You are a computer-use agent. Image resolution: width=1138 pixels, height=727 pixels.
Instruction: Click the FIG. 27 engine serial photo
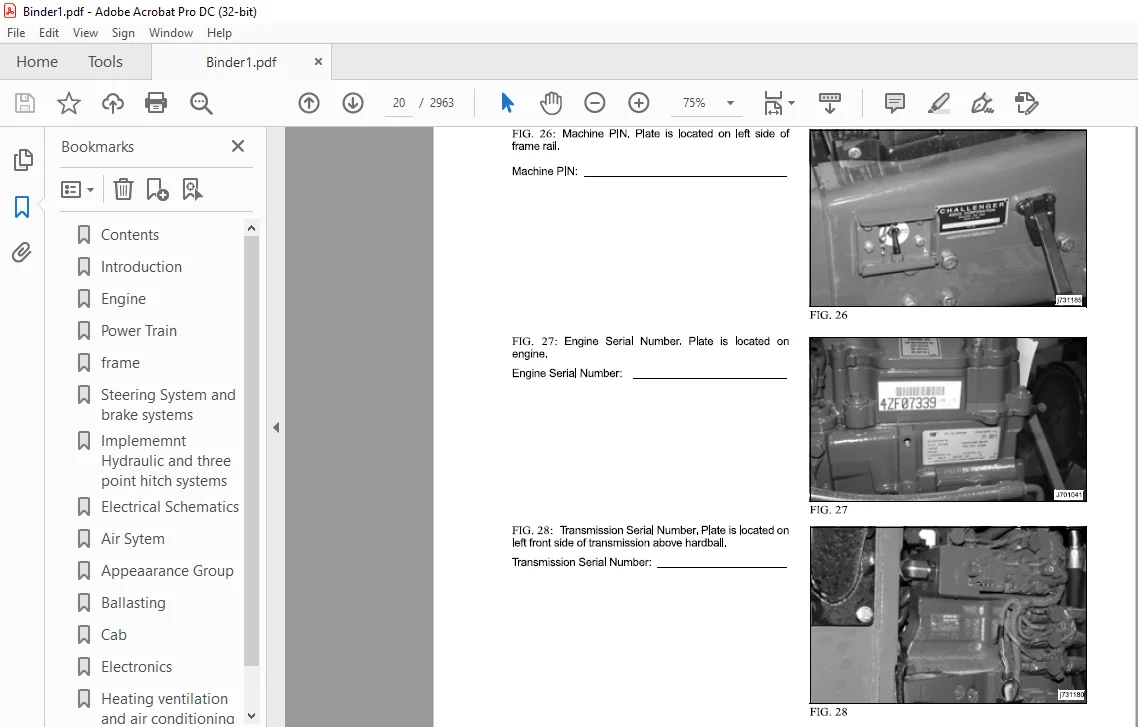948,419
